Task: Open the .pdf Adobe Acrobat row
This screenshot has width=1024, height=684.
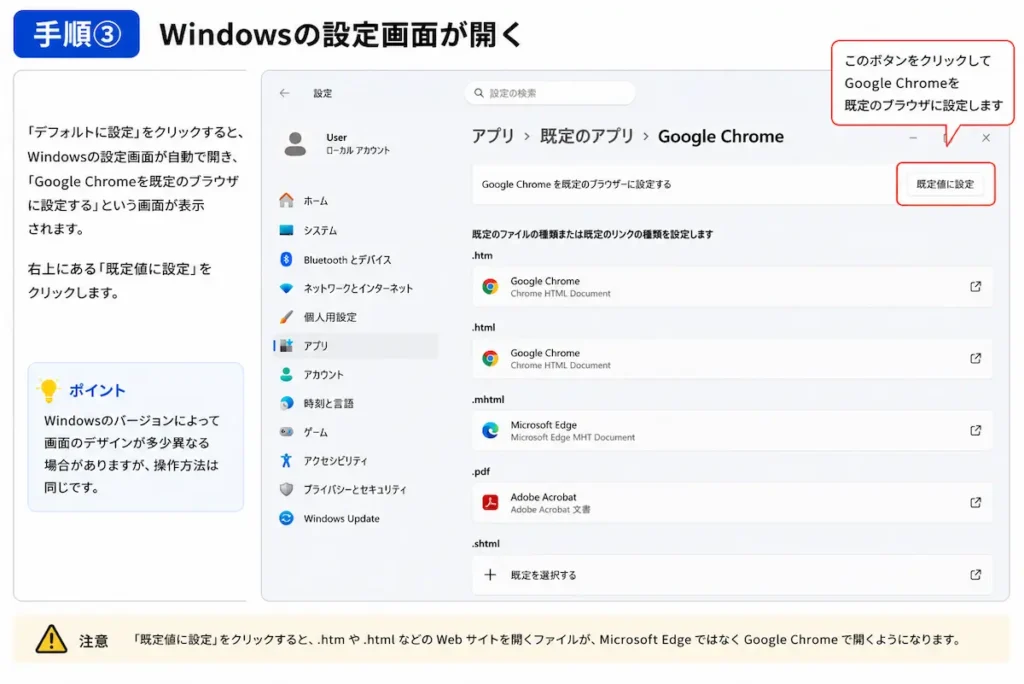Action: [732, 502]
